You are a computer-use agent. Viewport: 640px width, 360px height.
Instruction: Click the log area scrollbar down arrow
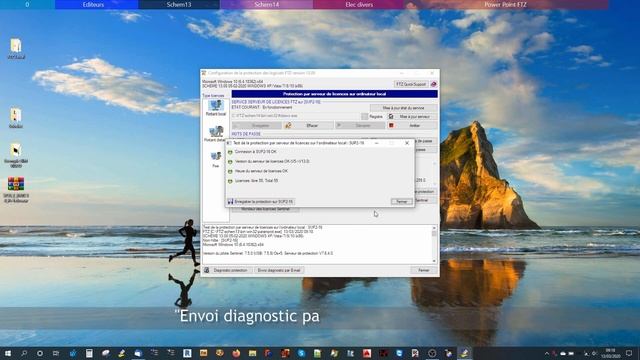[x=434, y=261]
